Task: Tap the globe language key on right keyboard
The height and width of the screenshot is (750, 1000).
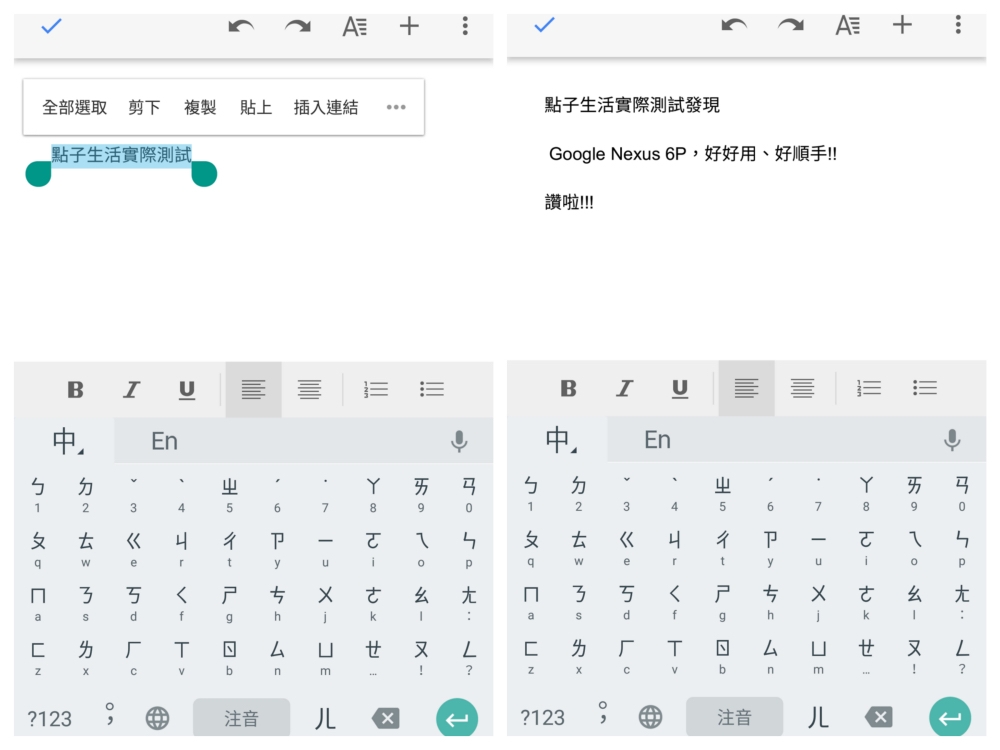Action: pos(650,717)
